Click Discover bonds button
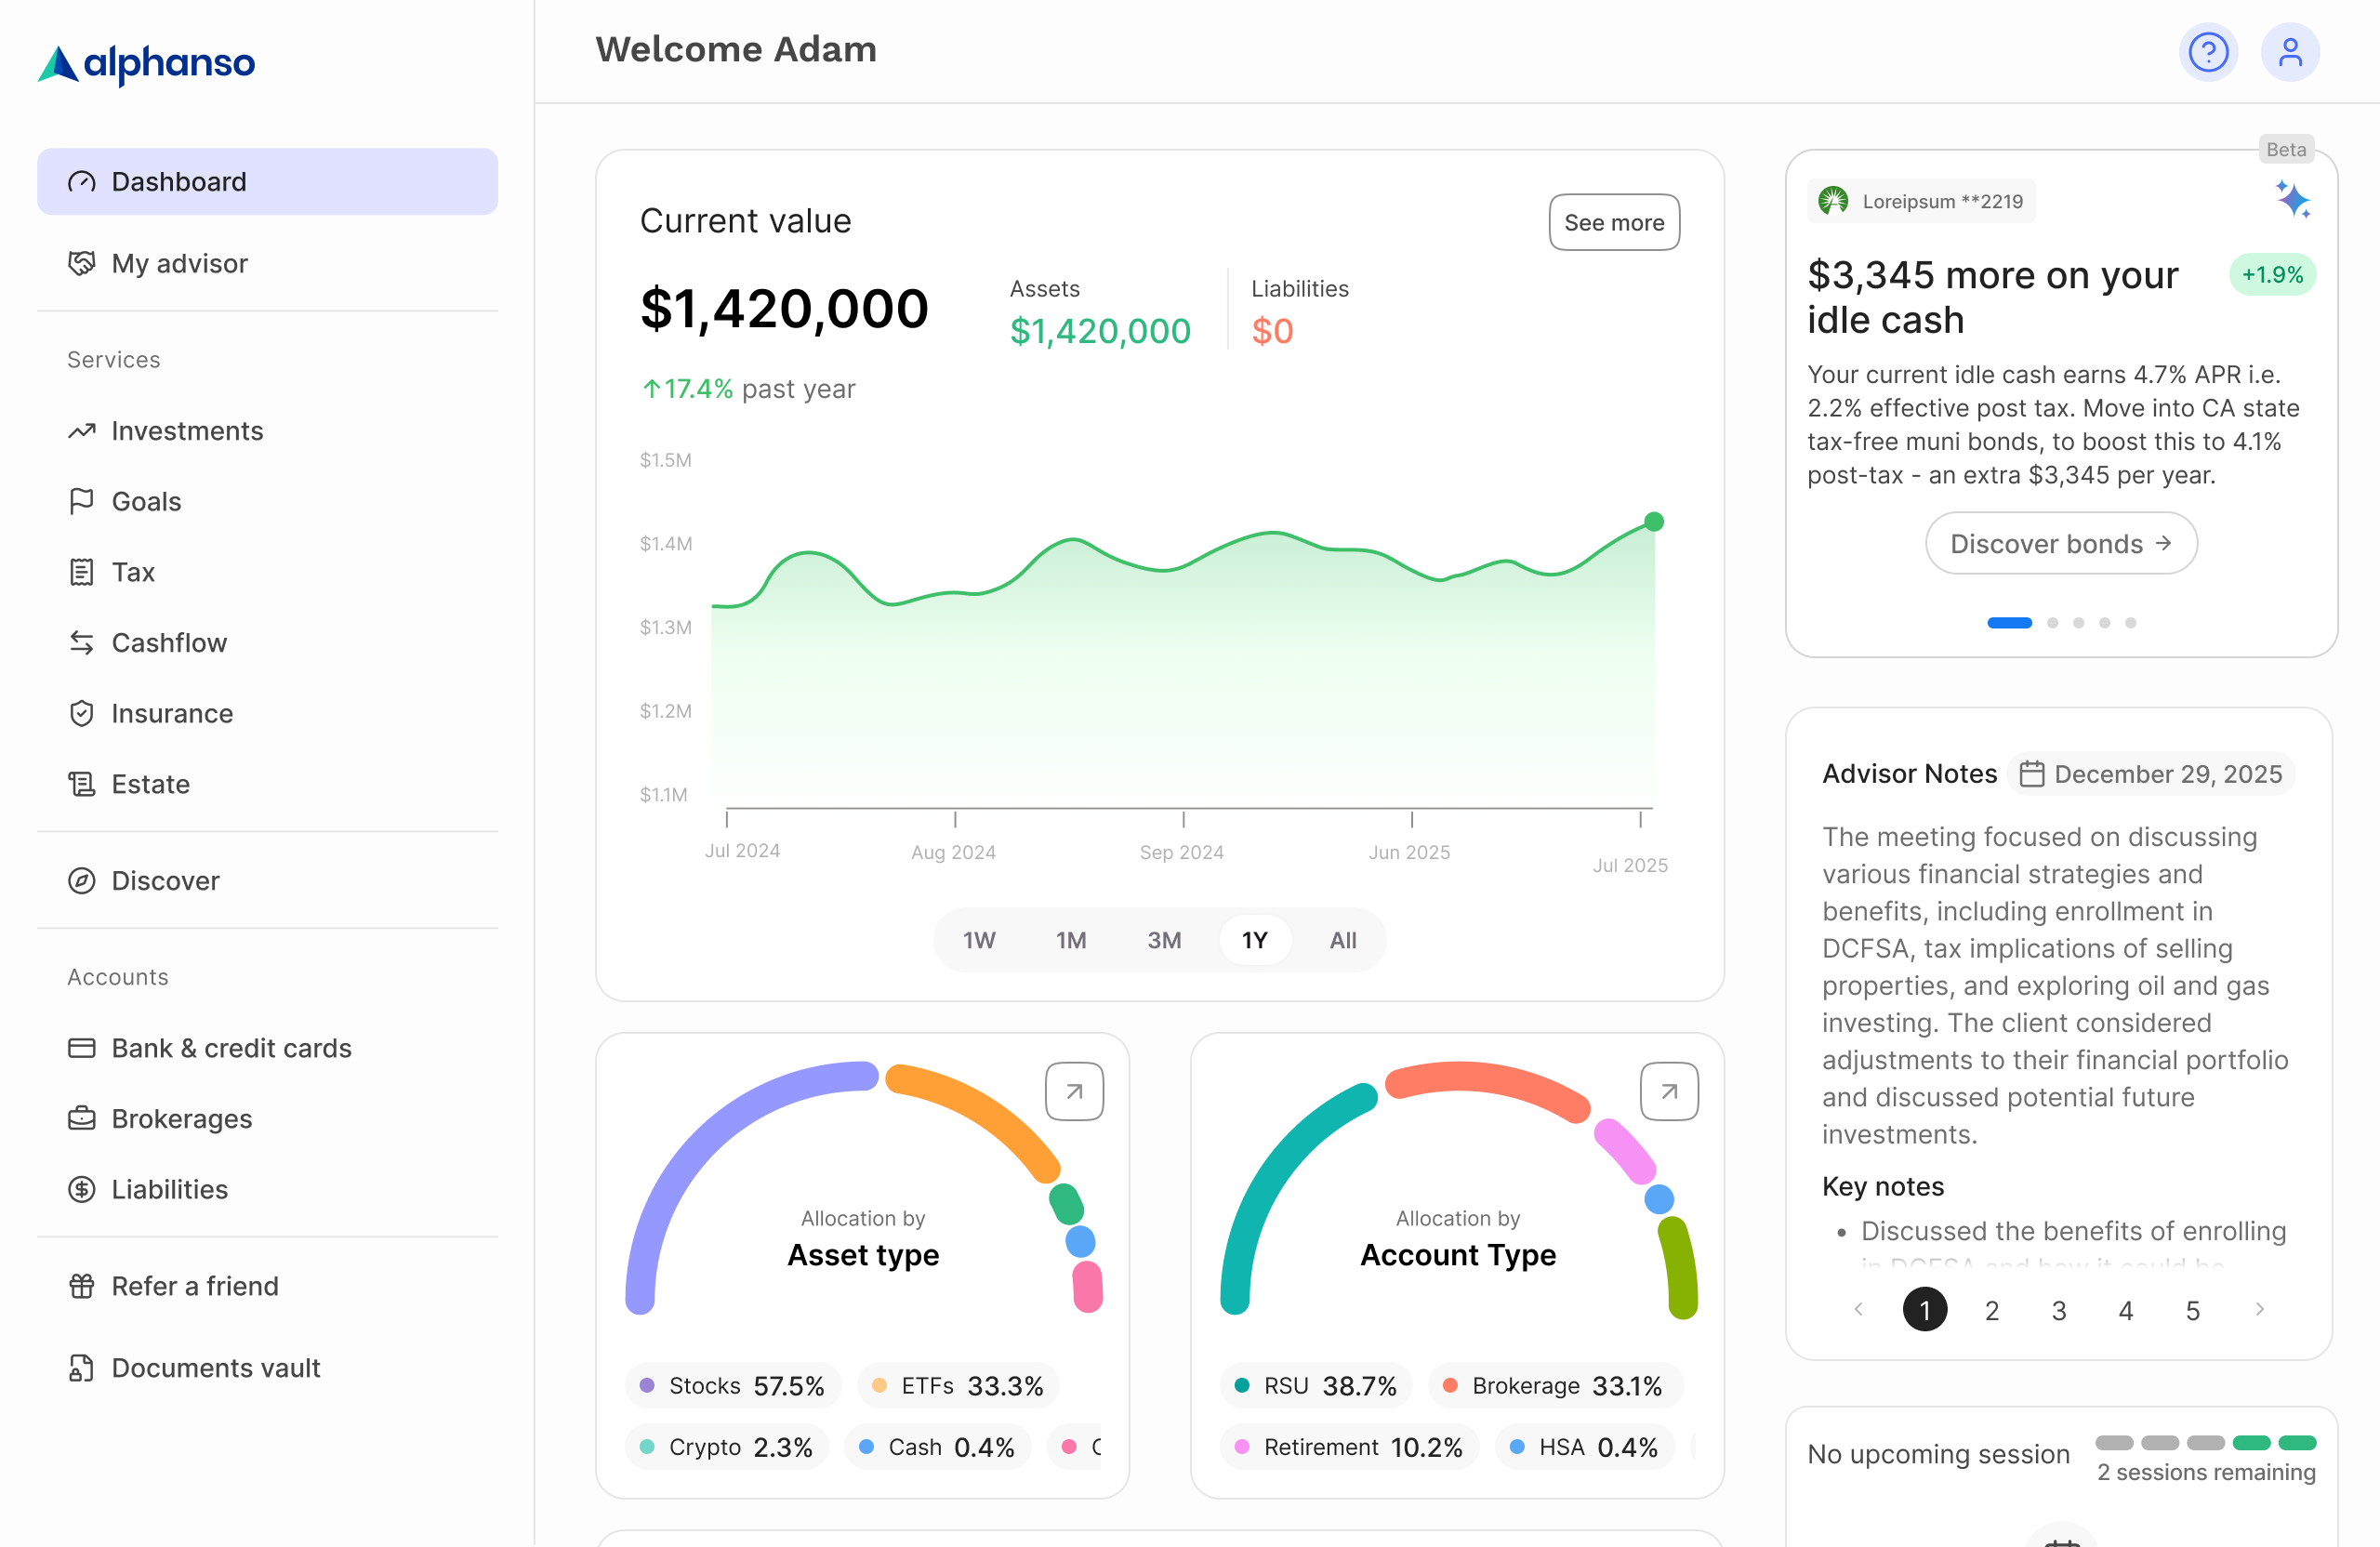Screen dimensions: 2380x1547 2060,543
